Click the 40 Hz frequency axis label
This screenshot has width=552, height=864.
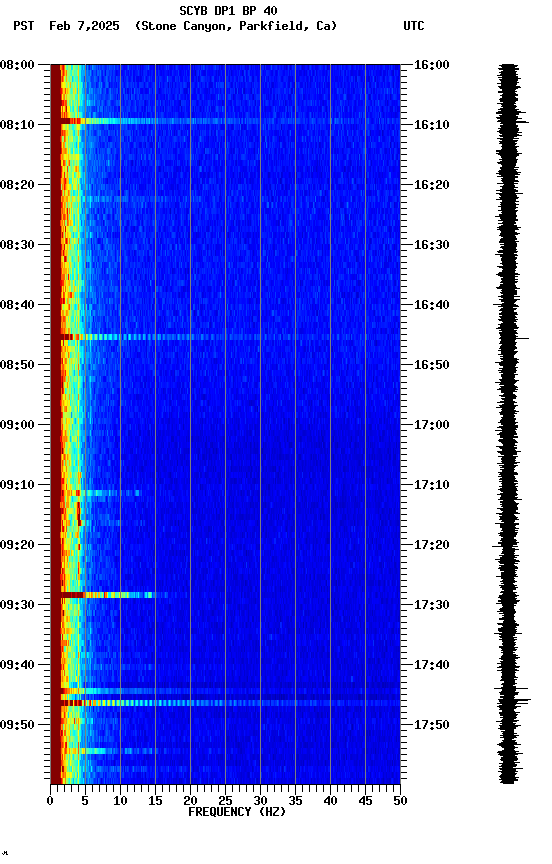coord(330,801)
